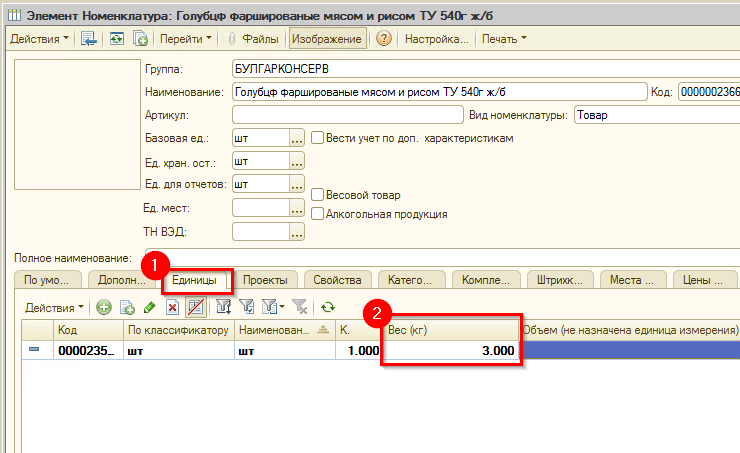Click the Copy unit icon
The height and width of the screenshot is (453, 740).
pos(127,307)
